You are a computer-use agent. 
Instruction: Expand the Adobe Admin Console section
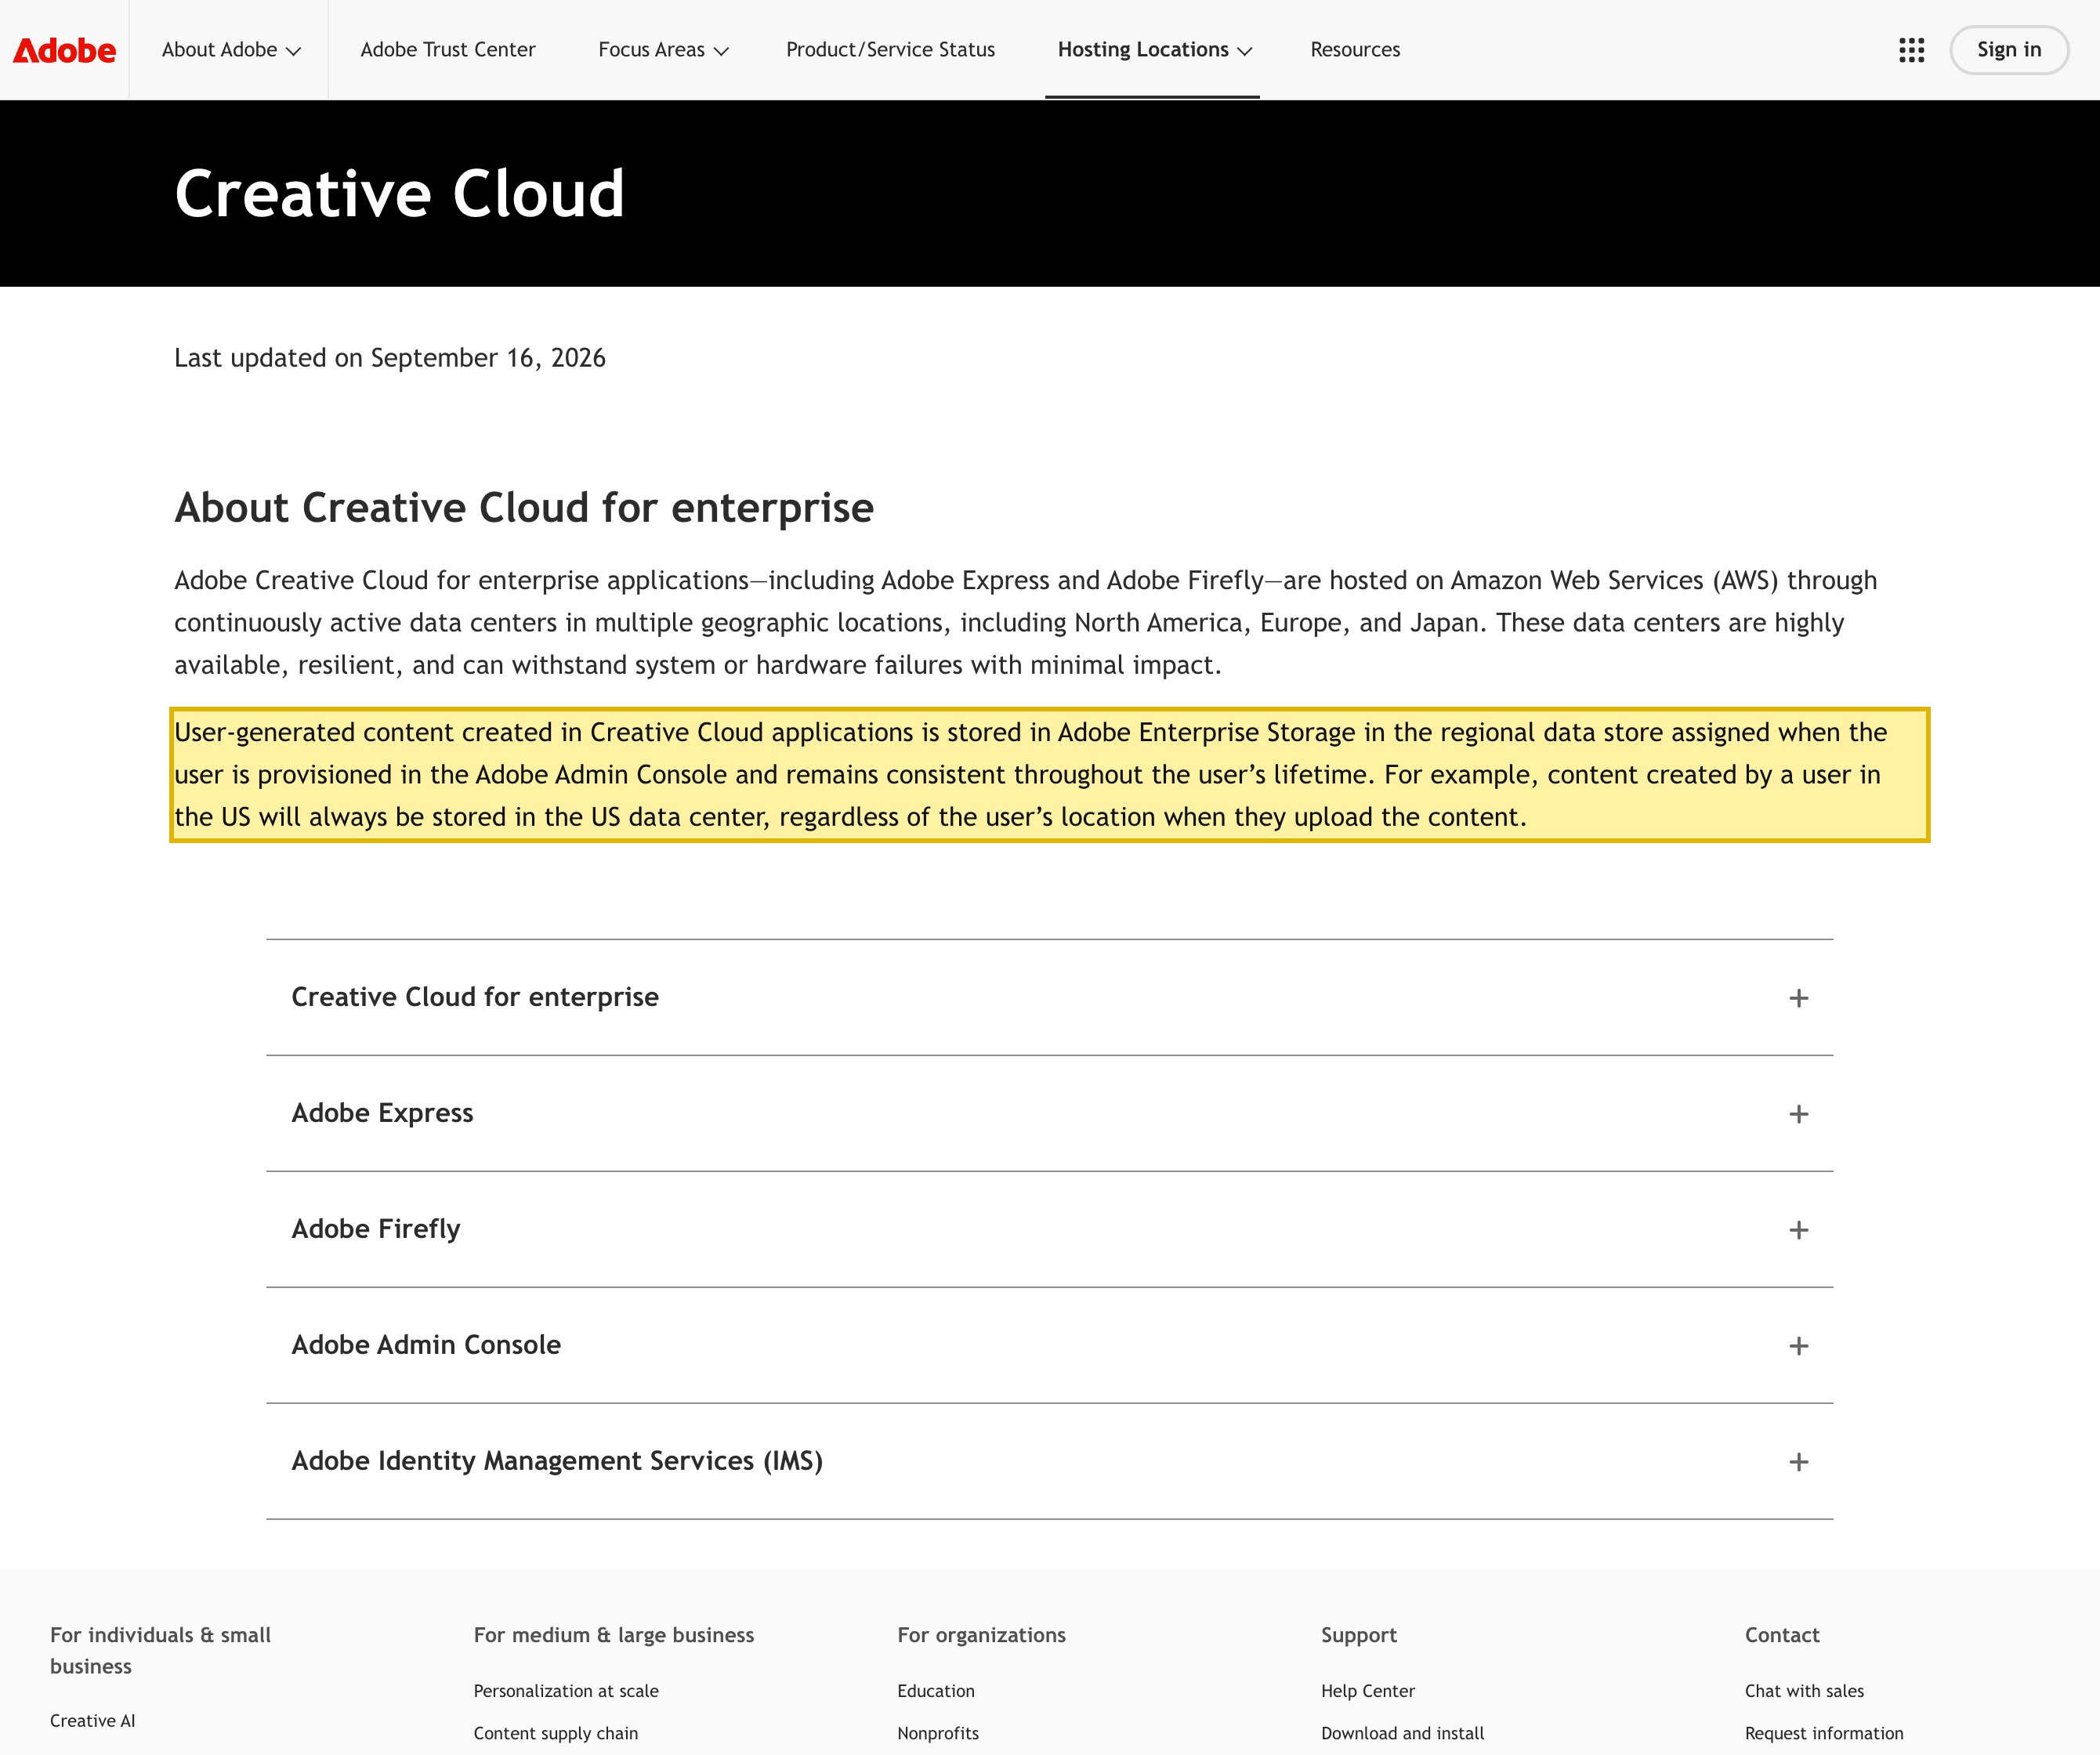1049,1345
